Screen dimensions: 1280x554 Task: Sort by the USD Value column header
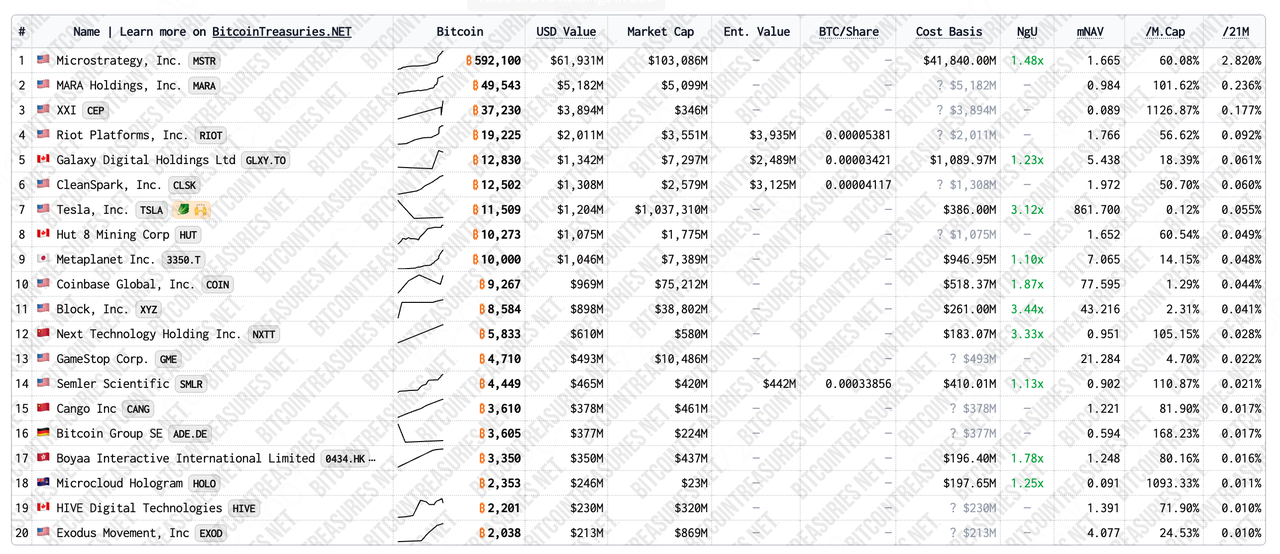point(566,32)
